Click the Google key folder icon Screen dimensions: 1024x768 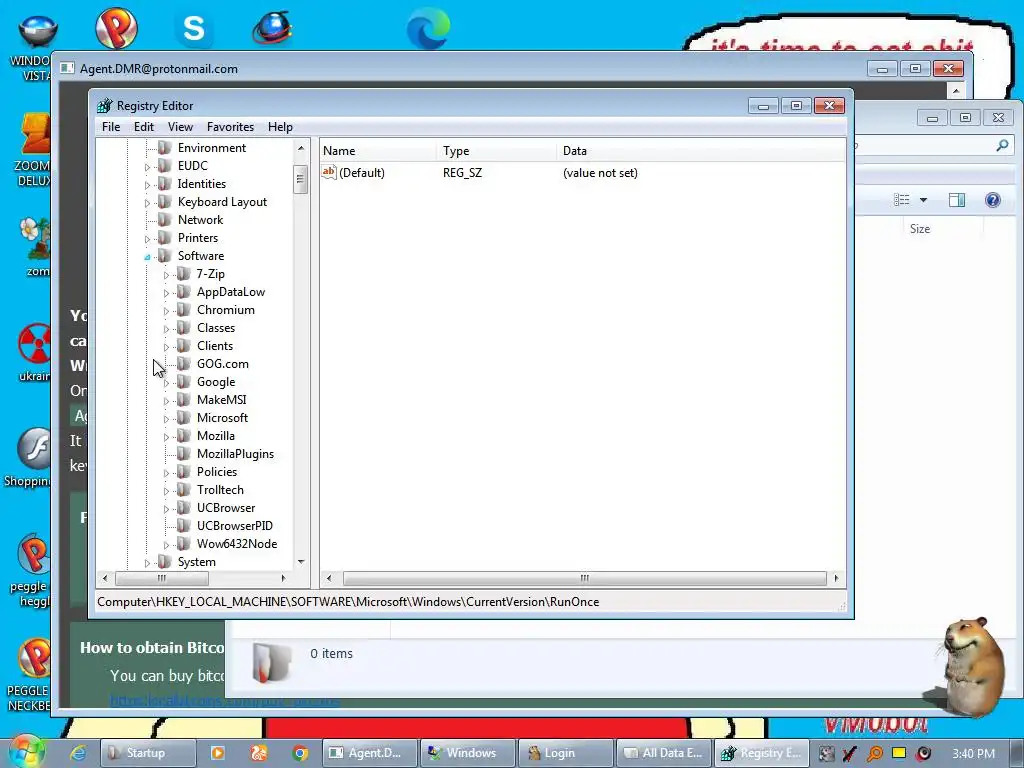tap(184, 381)
